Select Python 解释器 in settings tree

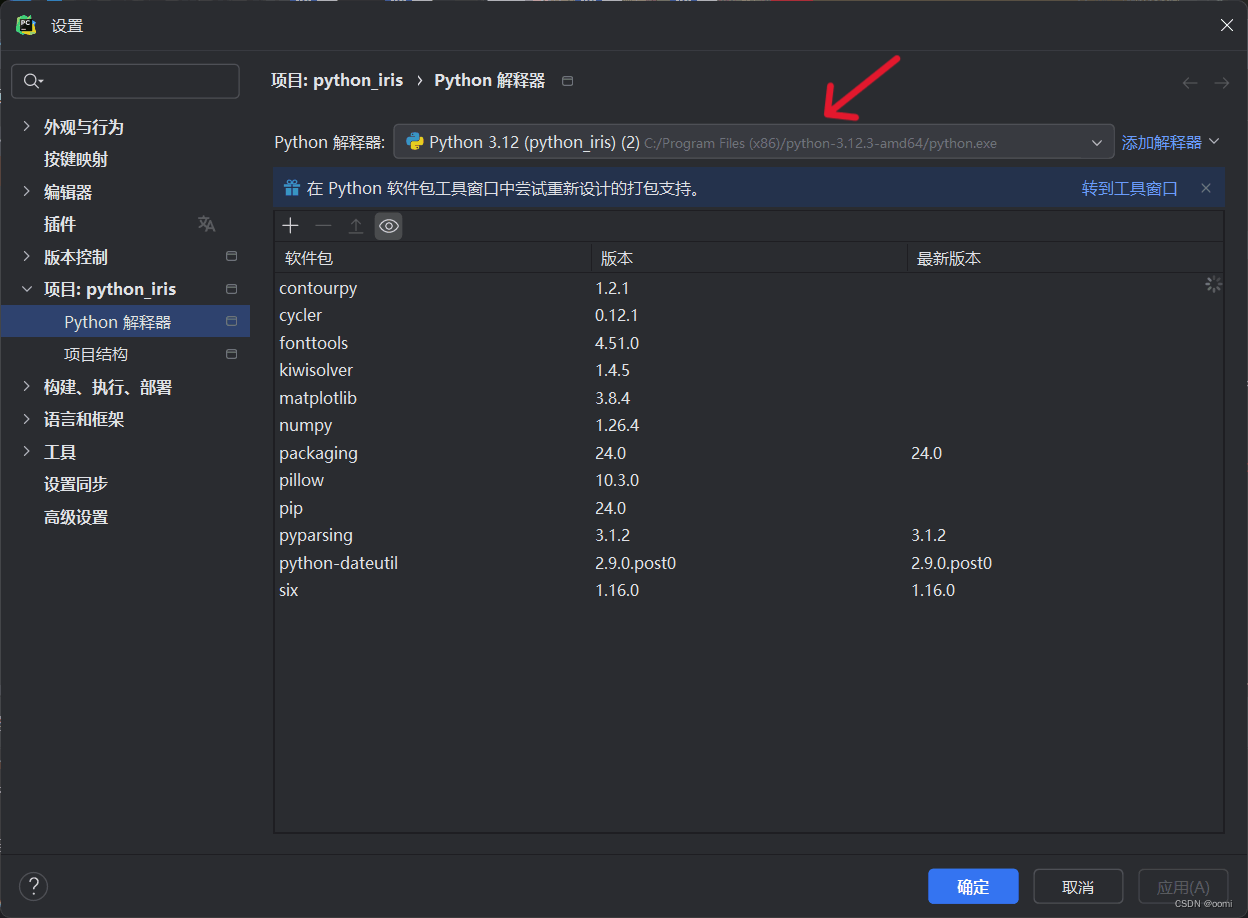125,322
